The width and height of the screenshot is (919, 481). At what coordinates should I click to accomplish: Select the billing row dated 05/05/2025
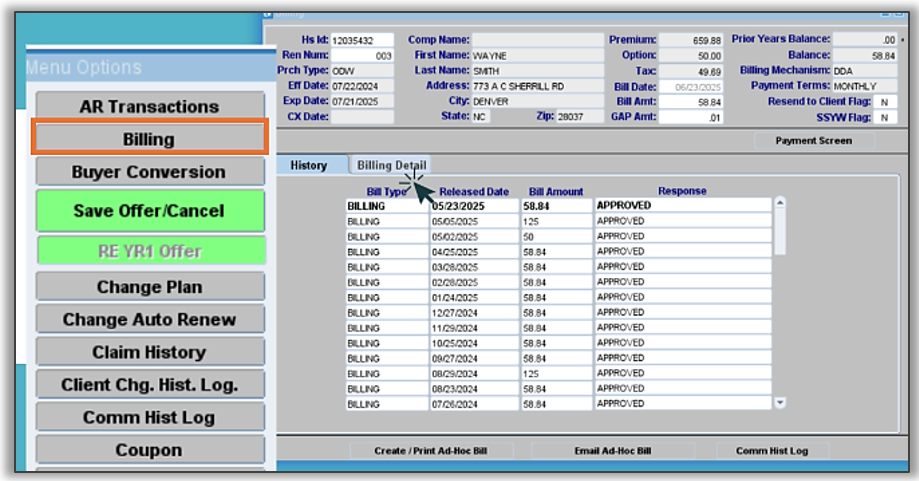pyautogui.click(x=472, y=221)
